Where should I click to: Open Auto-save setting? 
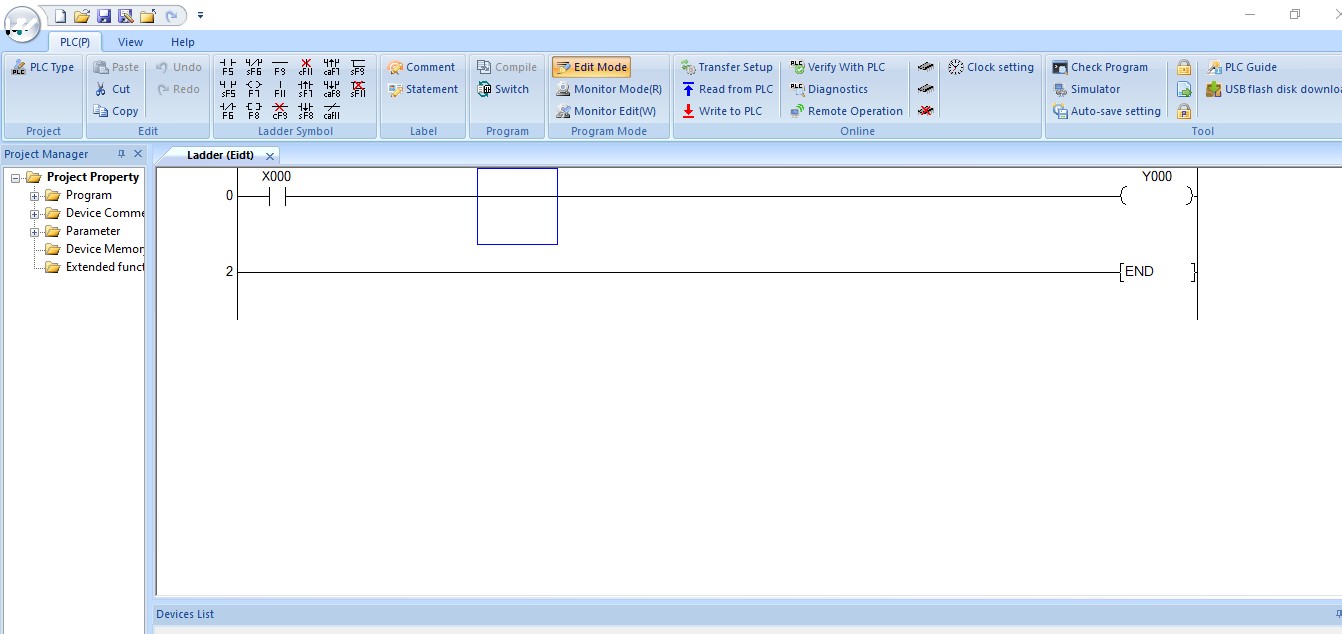(1107, 111)
